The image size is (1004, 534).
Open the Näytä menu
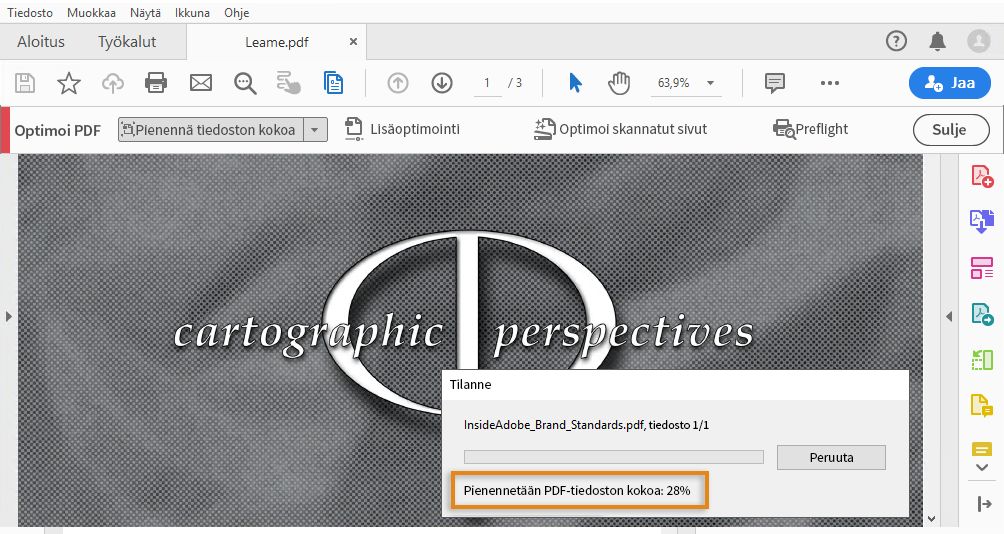click(x=145, y=13)
